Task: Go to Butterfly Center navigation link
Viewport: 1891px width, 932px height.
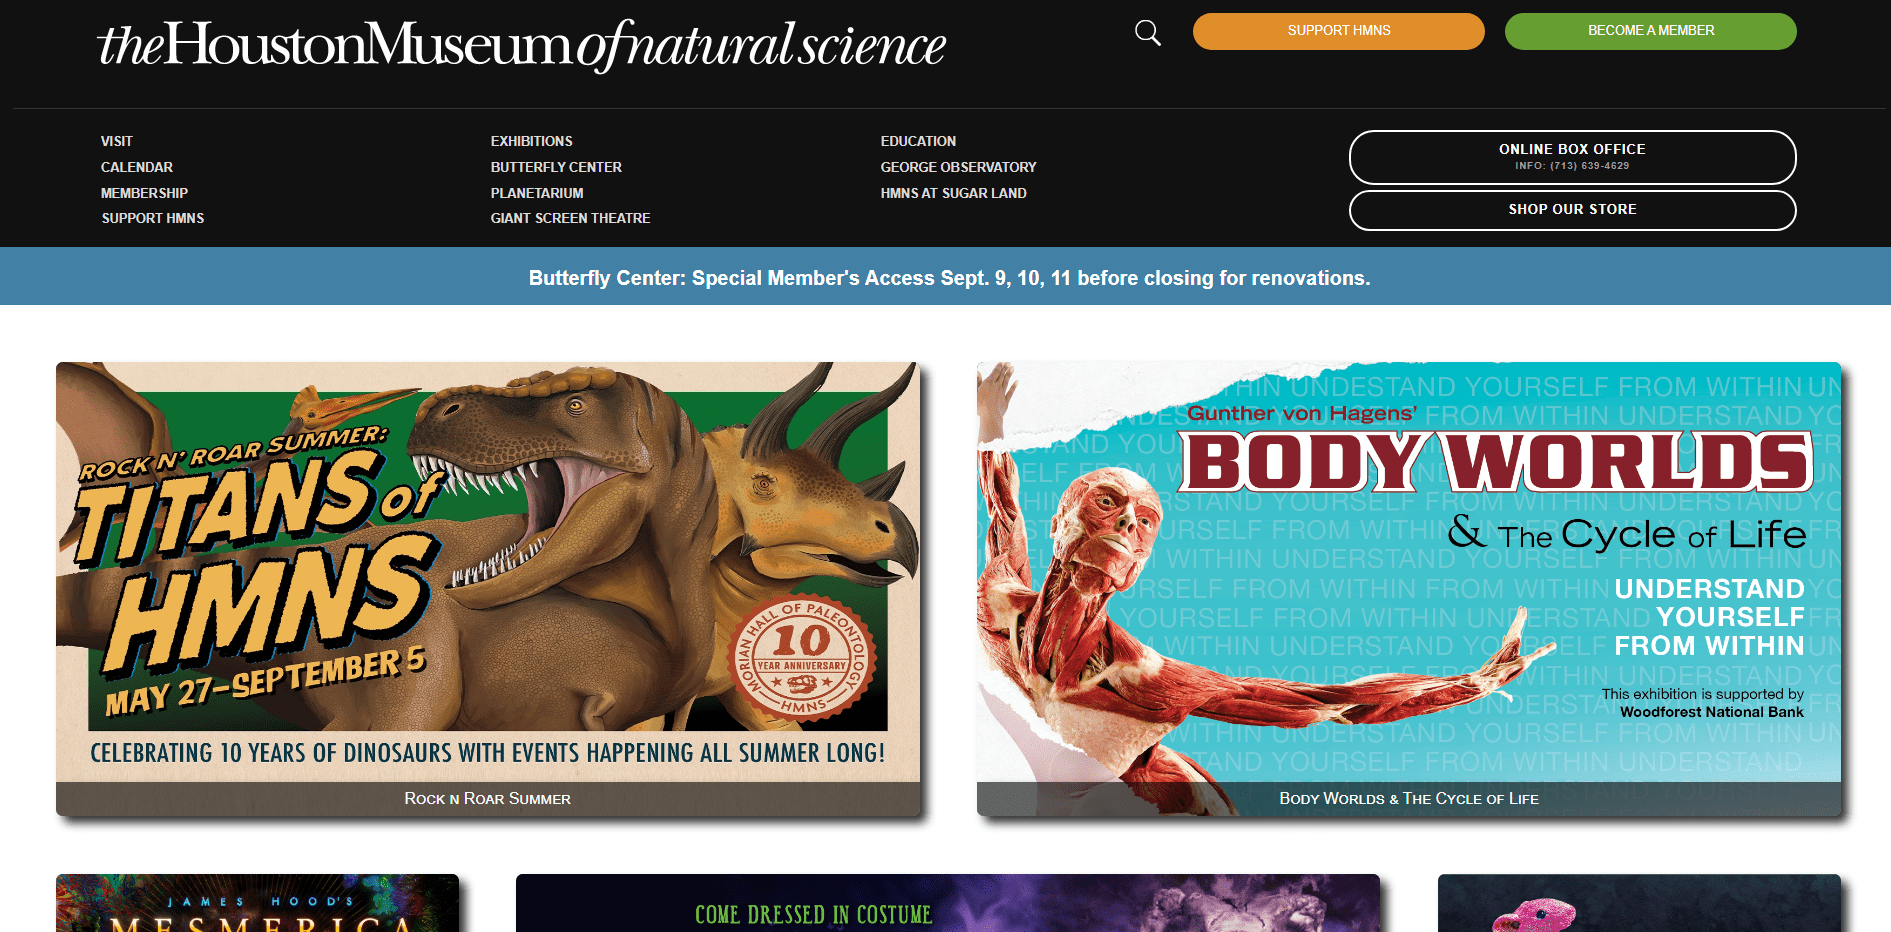Action: (x=556, y=167)
